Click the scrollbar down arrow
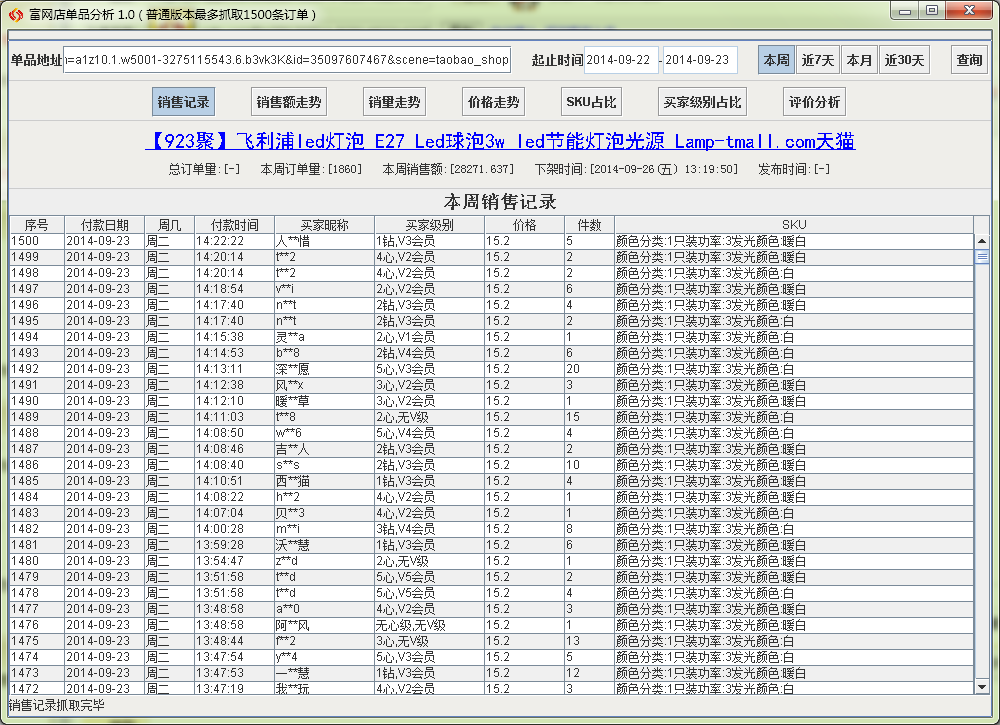 tap(982, 687)
